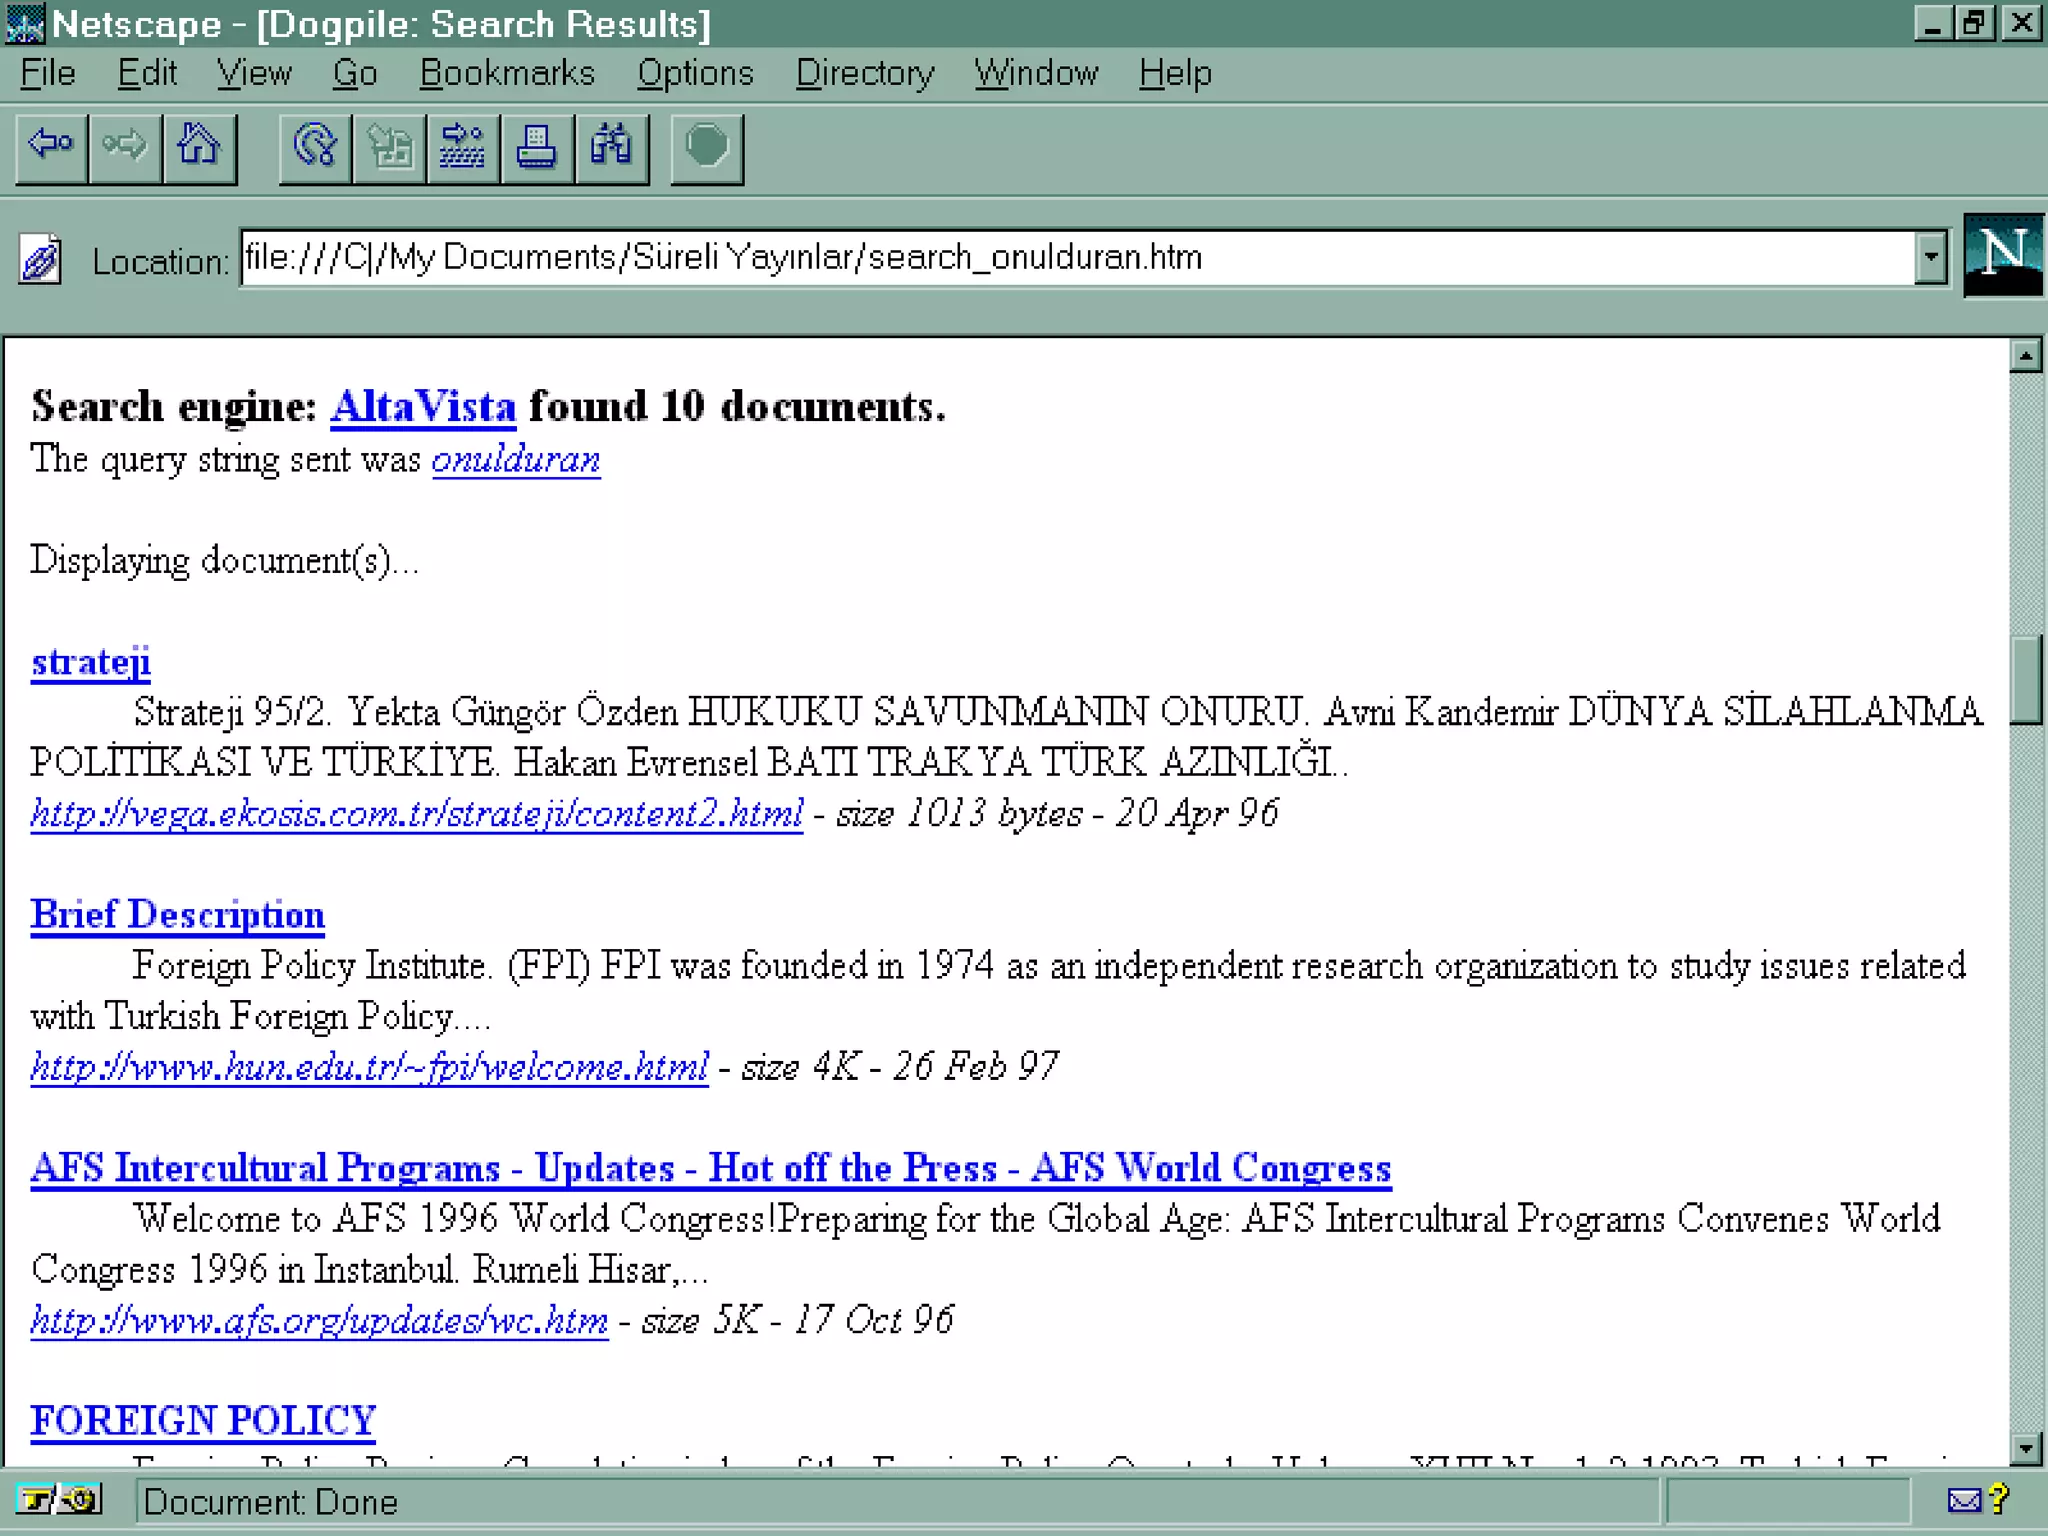Open the Brief Description result link
The width and height of the screenshot is (2048, 1536).
pyautogui.click(x=177, y=914)
